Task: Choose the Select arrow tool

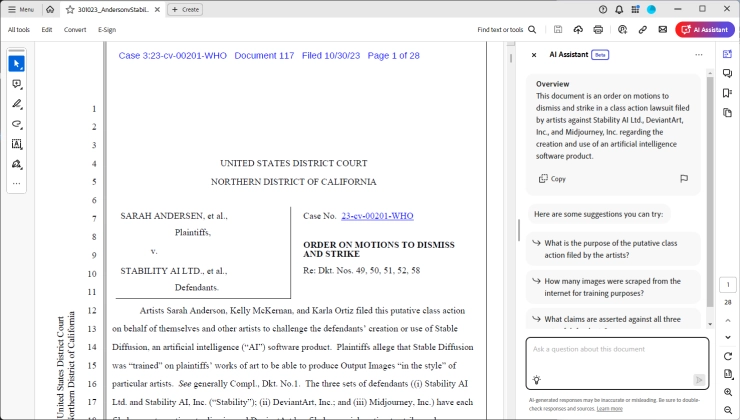Action: pyautogui.click(x=17, y=64)
